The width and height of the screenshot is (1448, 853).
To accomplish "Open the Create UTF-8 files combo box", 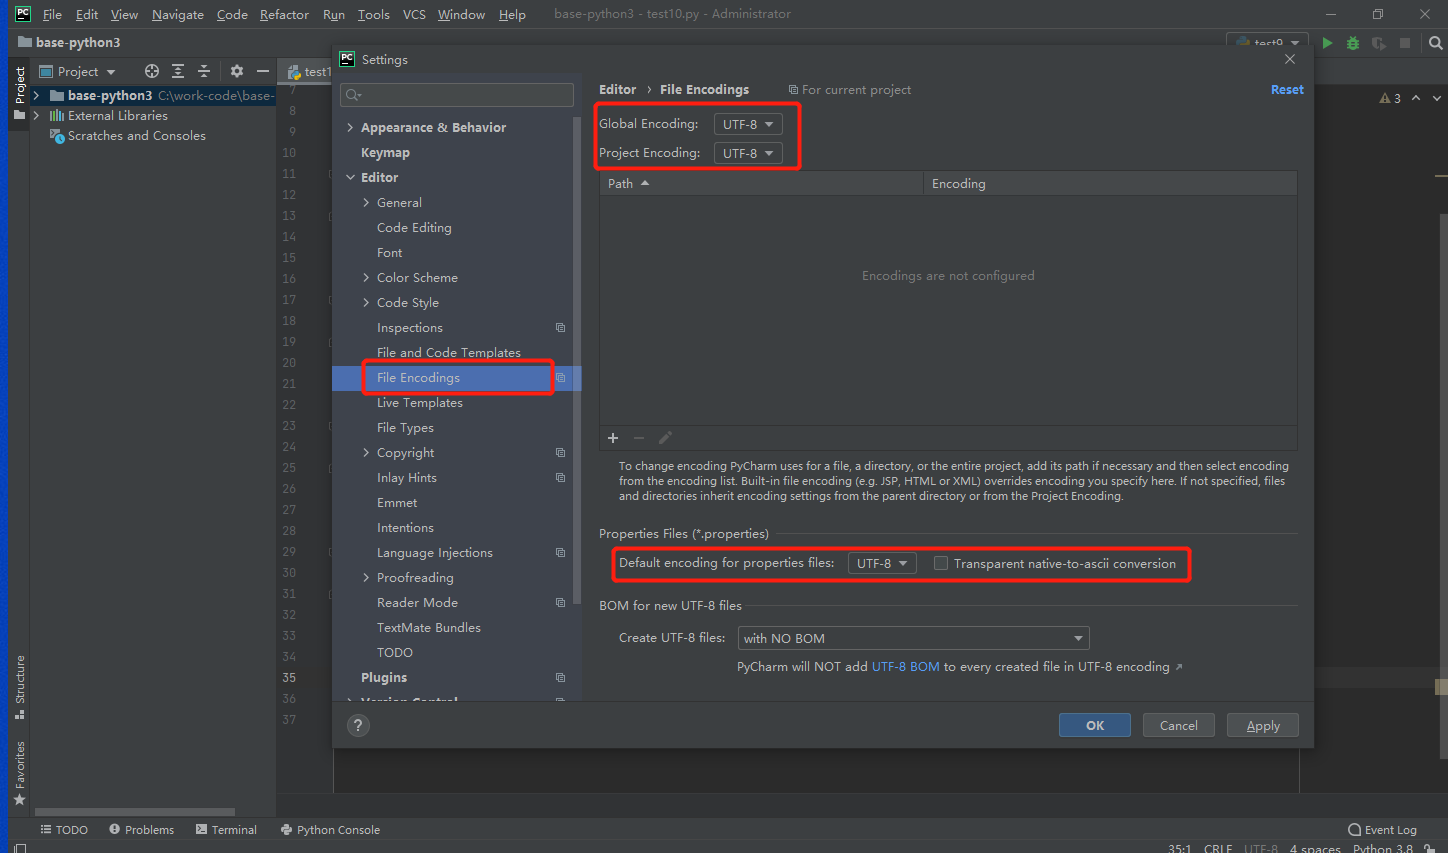I will (913, 638).
